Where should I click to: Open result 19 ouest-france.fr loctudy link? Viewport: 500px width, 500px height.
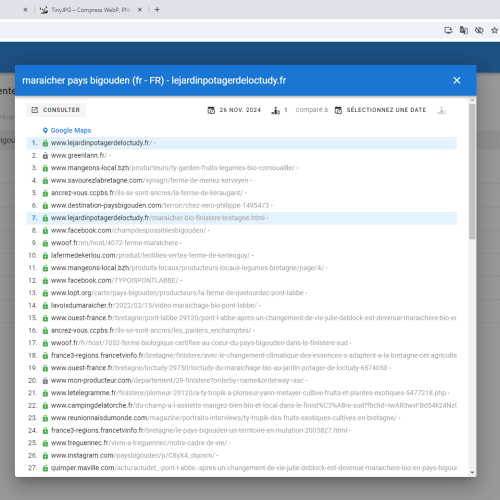[x=219, y=368]
